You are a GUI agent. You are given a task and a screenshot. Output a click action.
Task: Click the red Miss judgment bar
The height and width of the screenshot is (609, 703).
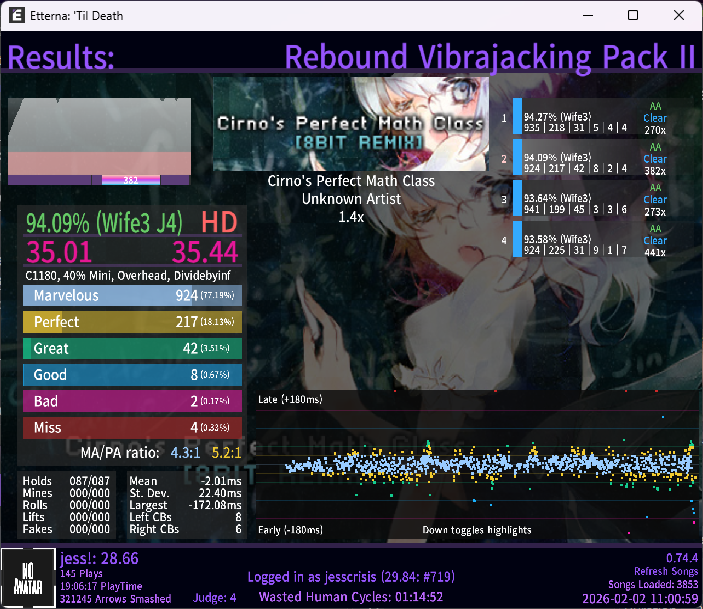(133, 428)
